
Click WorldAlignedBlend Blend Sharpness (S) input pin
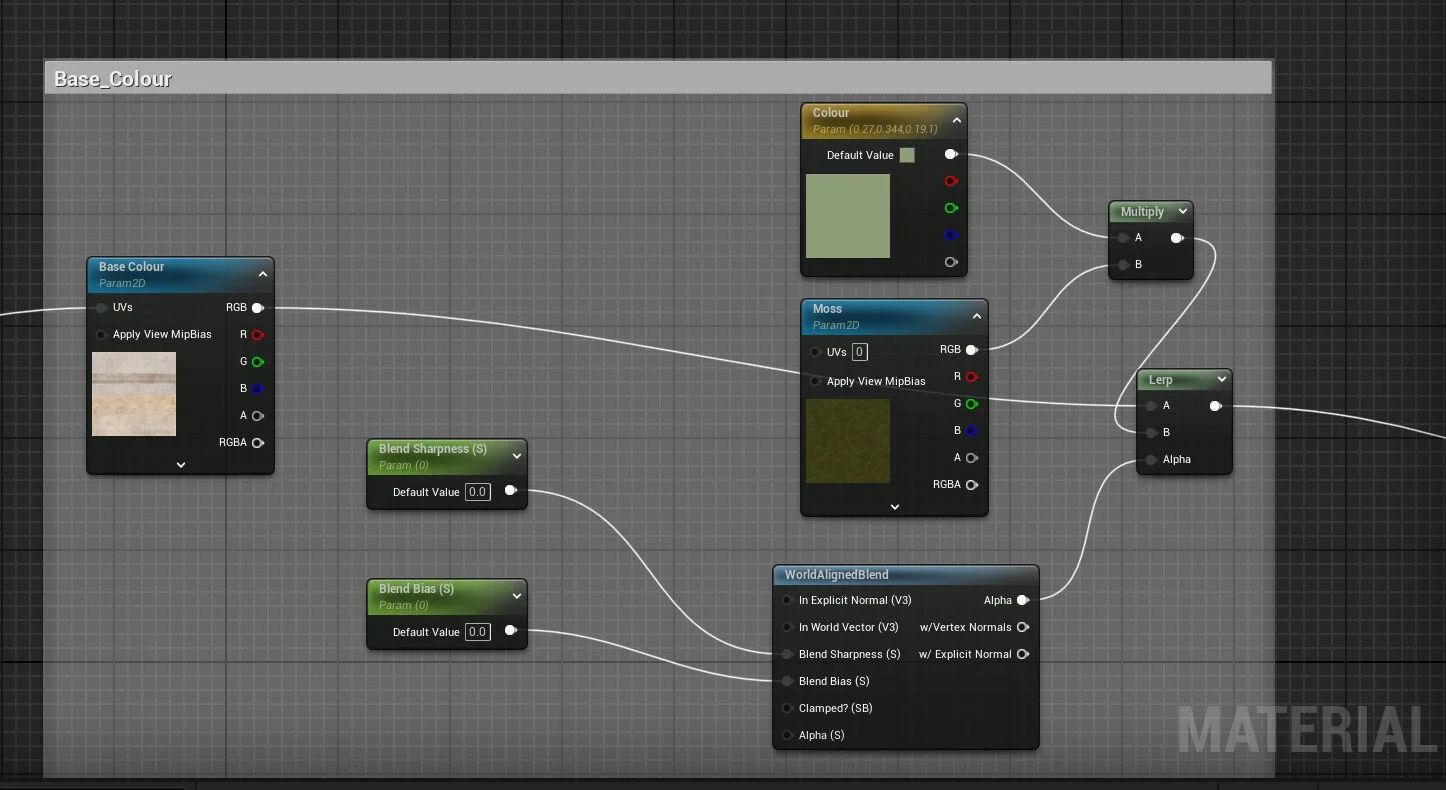[x=787, y=655]
